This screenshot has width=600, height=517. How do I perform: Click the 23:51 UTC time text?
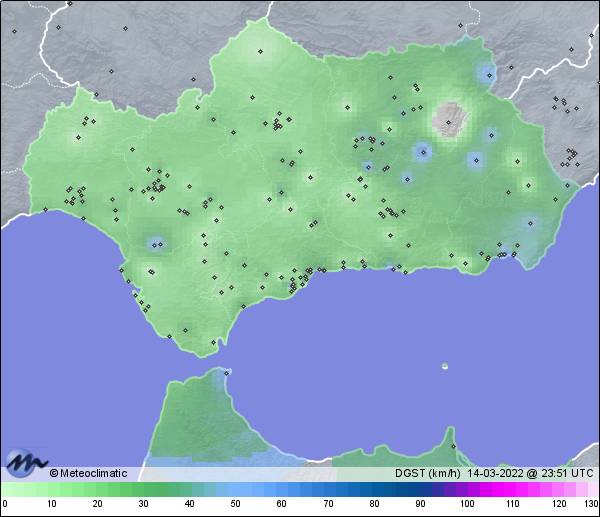tap(567, 473)
